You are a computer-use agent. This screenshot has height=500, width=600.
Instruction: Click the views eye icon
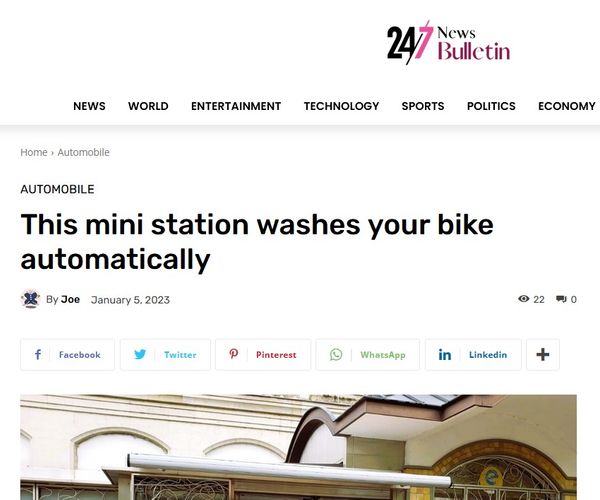click(523, 299)
